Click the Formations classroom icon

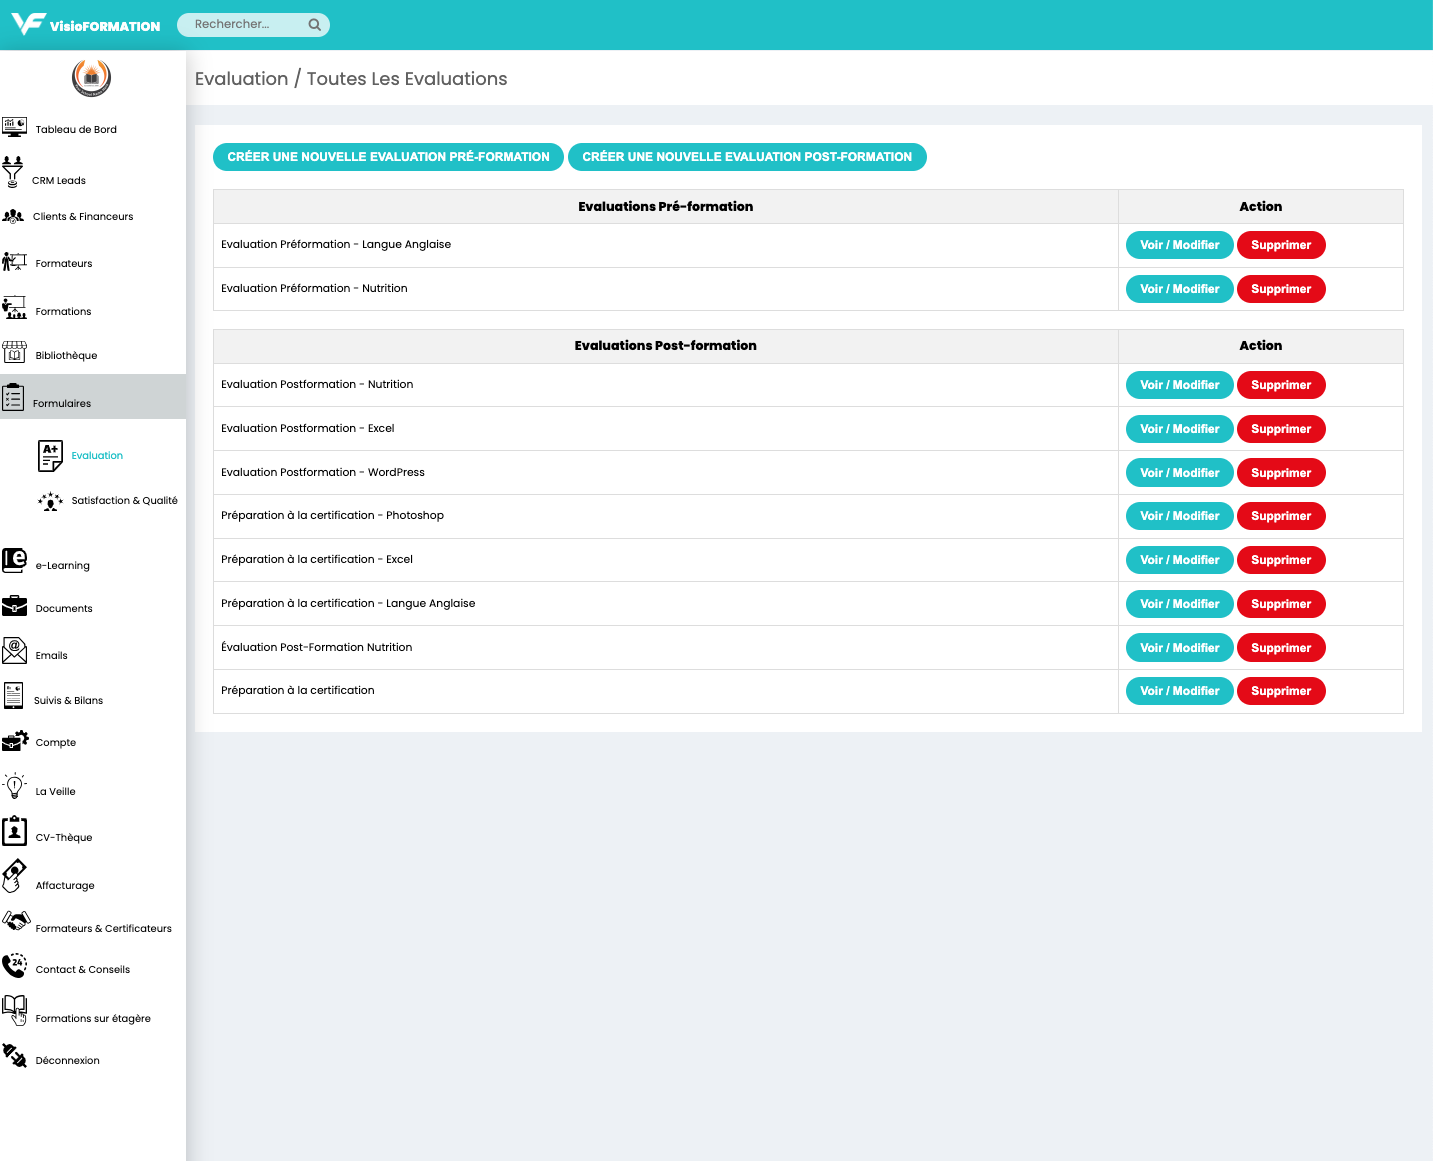coord(14,308)
